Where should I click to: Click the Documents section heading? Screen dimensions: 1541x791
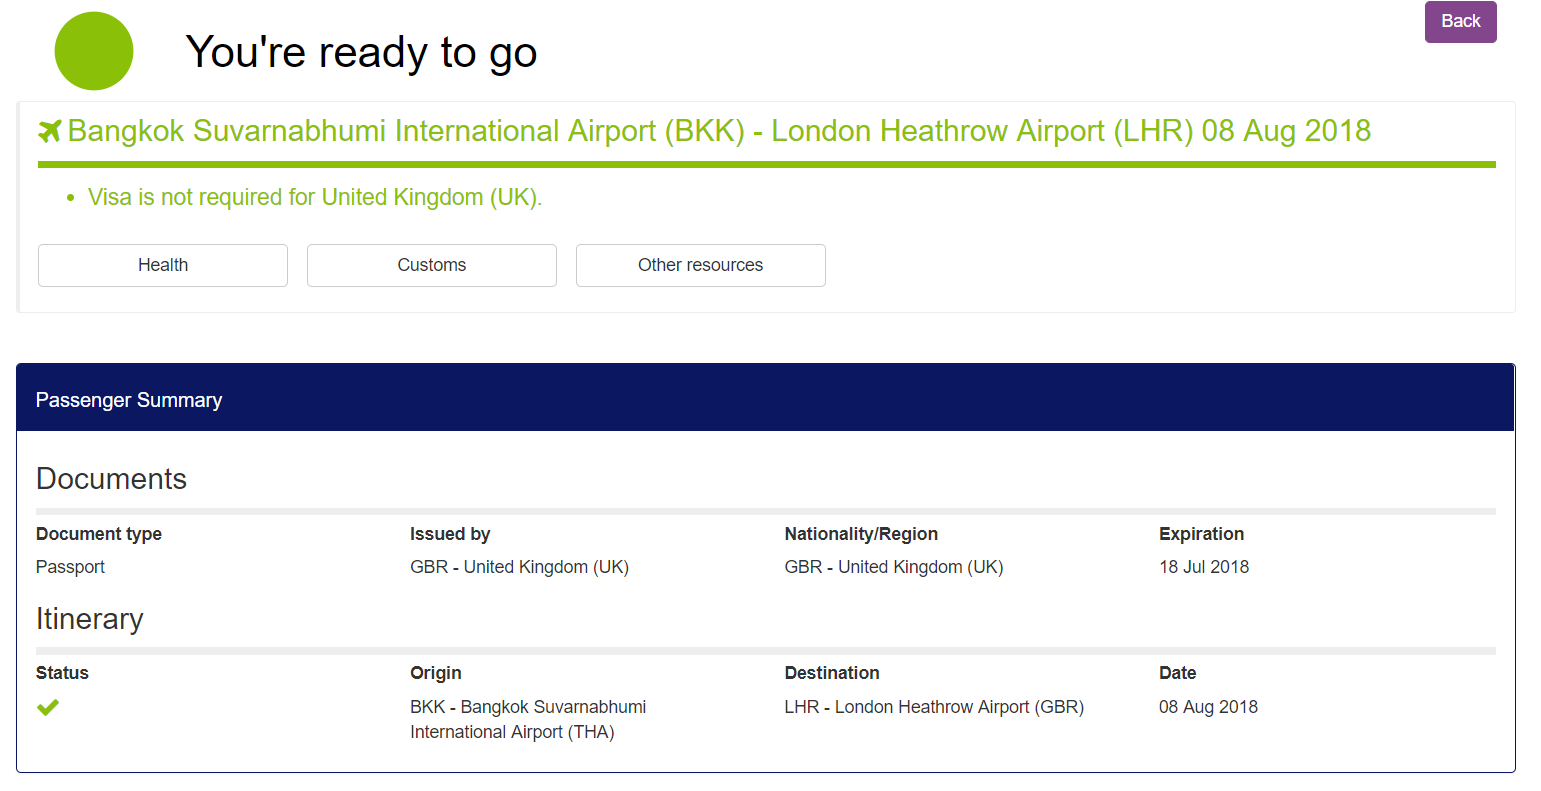(x=111, y=479)
